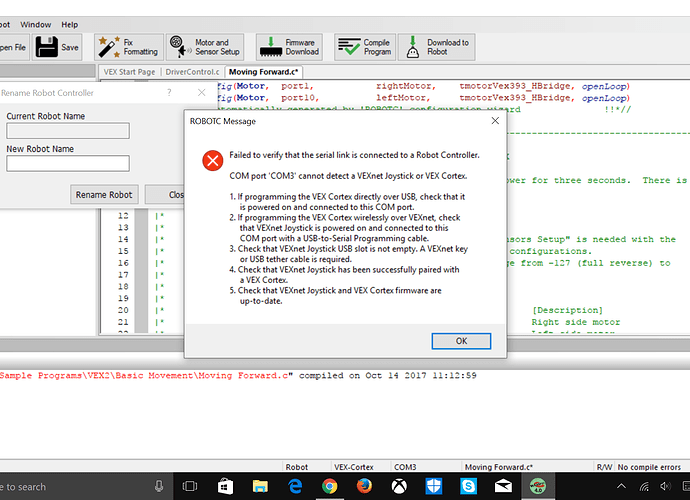Click the OK button in the ROBOTC Message dialog
The width and height of the screenshot is (690, 500).
pyautogui.click(x=461, y=341)
